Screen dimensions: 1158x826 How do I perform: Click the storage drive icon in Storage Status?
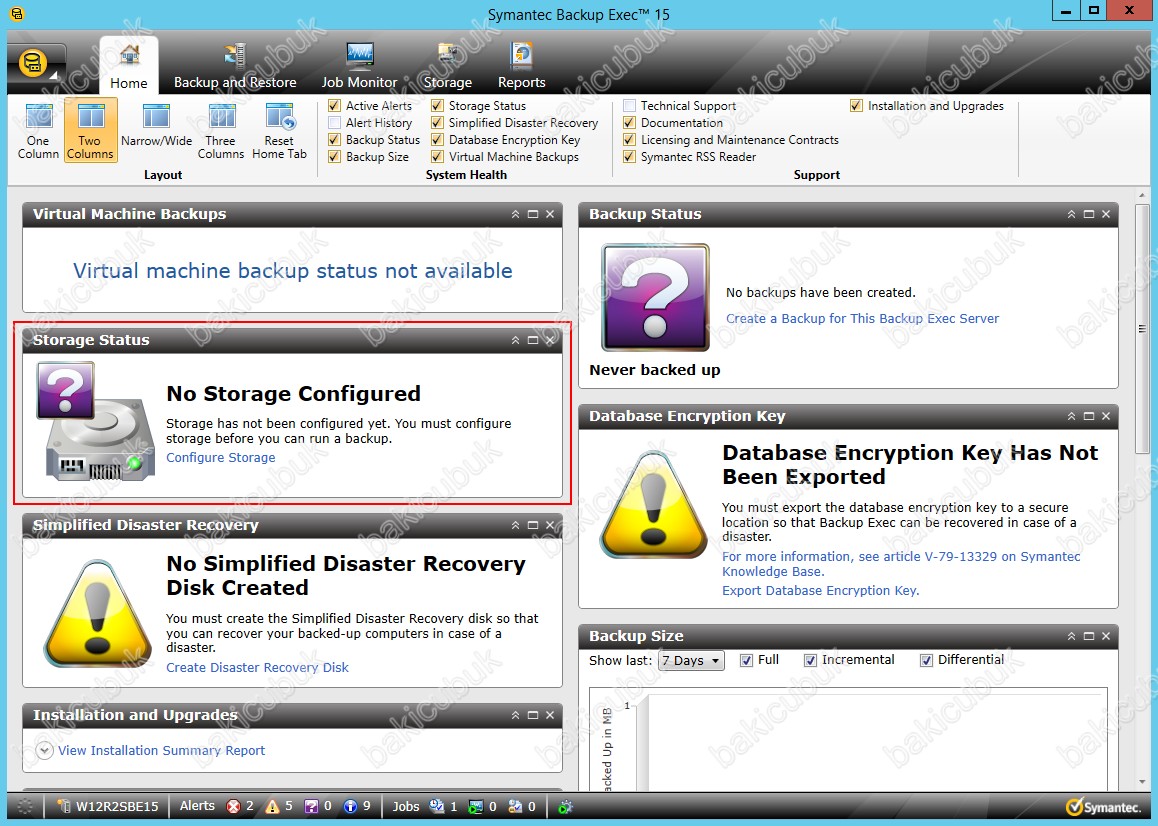(x=95, y=421)
